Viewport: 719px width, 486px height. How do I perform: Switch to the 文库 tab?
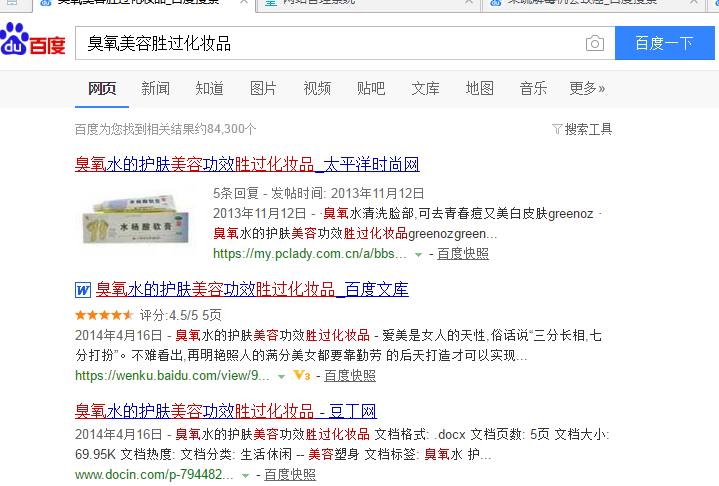click(x=425, y=88)
